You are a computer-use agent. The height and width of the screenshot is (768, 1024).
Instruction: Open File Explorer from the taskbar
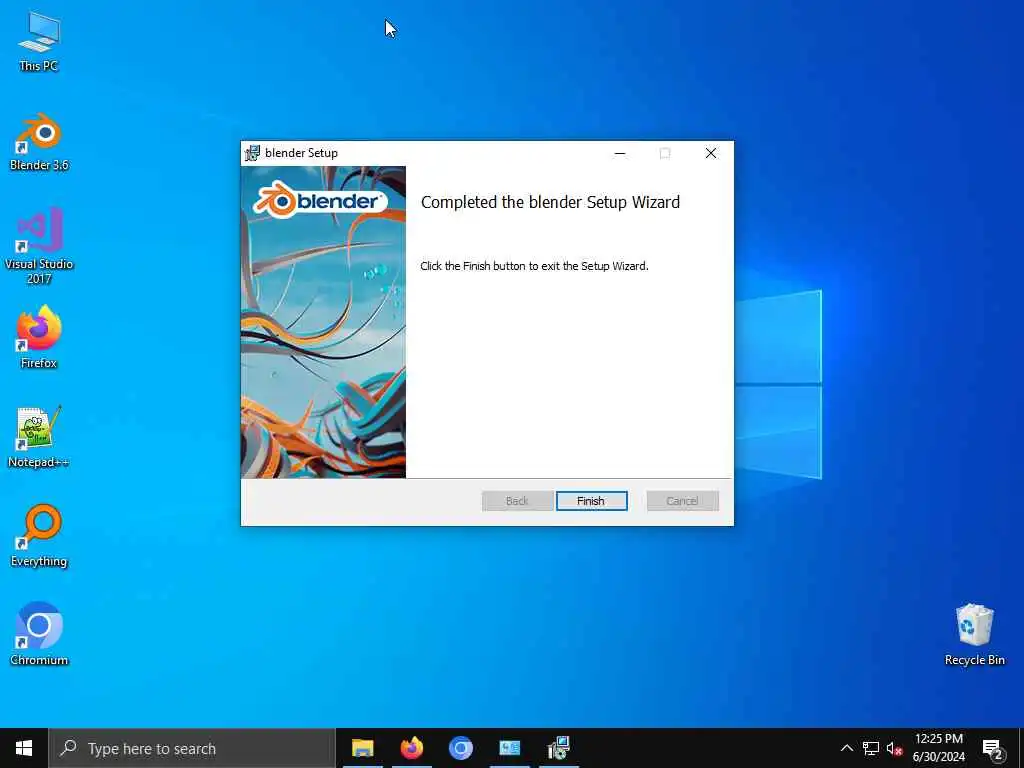(362, 748)
